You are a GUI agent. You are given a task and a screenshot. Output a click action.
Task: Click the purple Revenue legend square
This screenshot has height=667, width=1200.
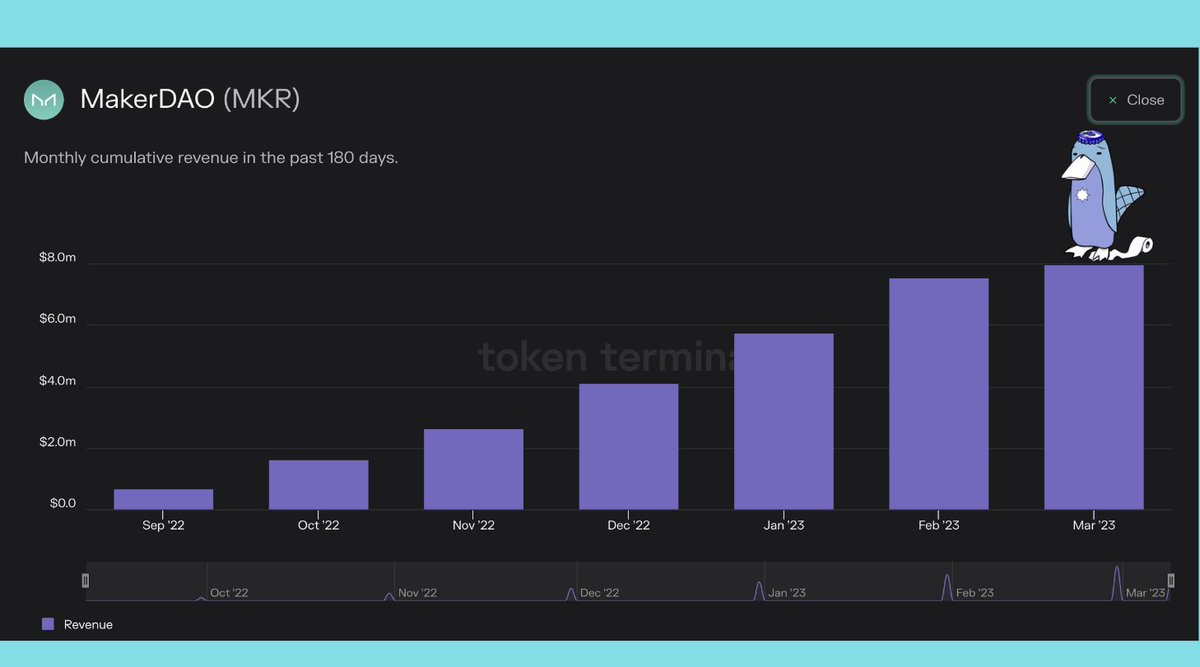pyautogui.click(x=46, y=623)
